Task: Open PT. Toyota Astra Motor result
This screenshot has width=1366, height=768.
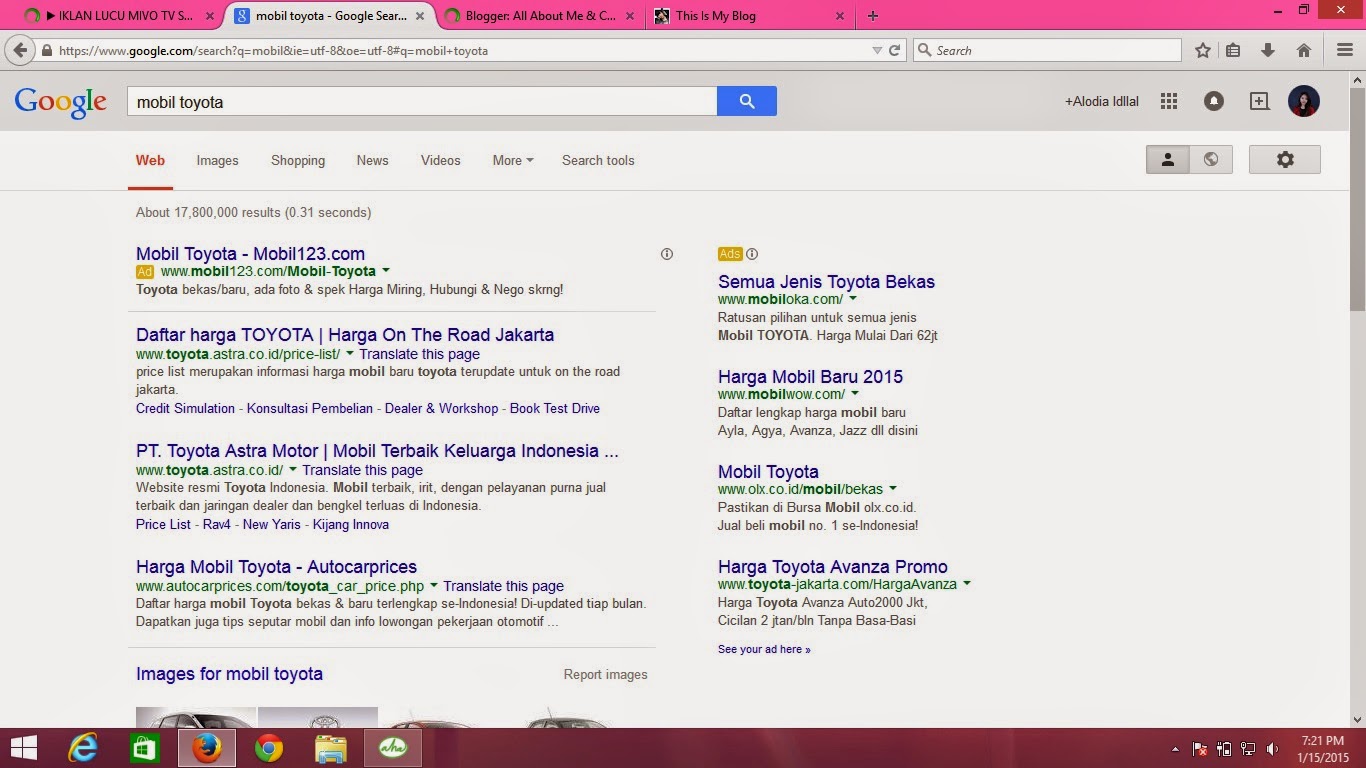Action: click(x=377, y=451)
